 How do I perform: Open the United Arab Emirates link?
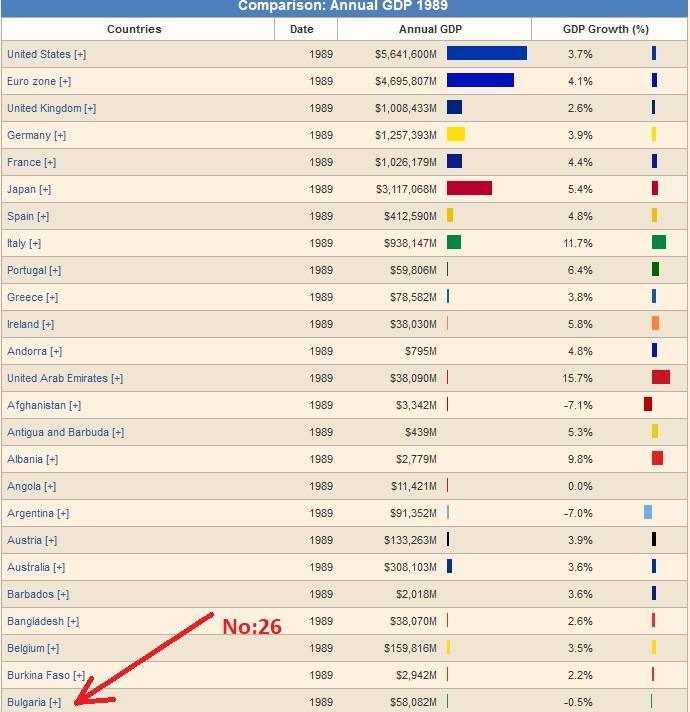point(58,378)
